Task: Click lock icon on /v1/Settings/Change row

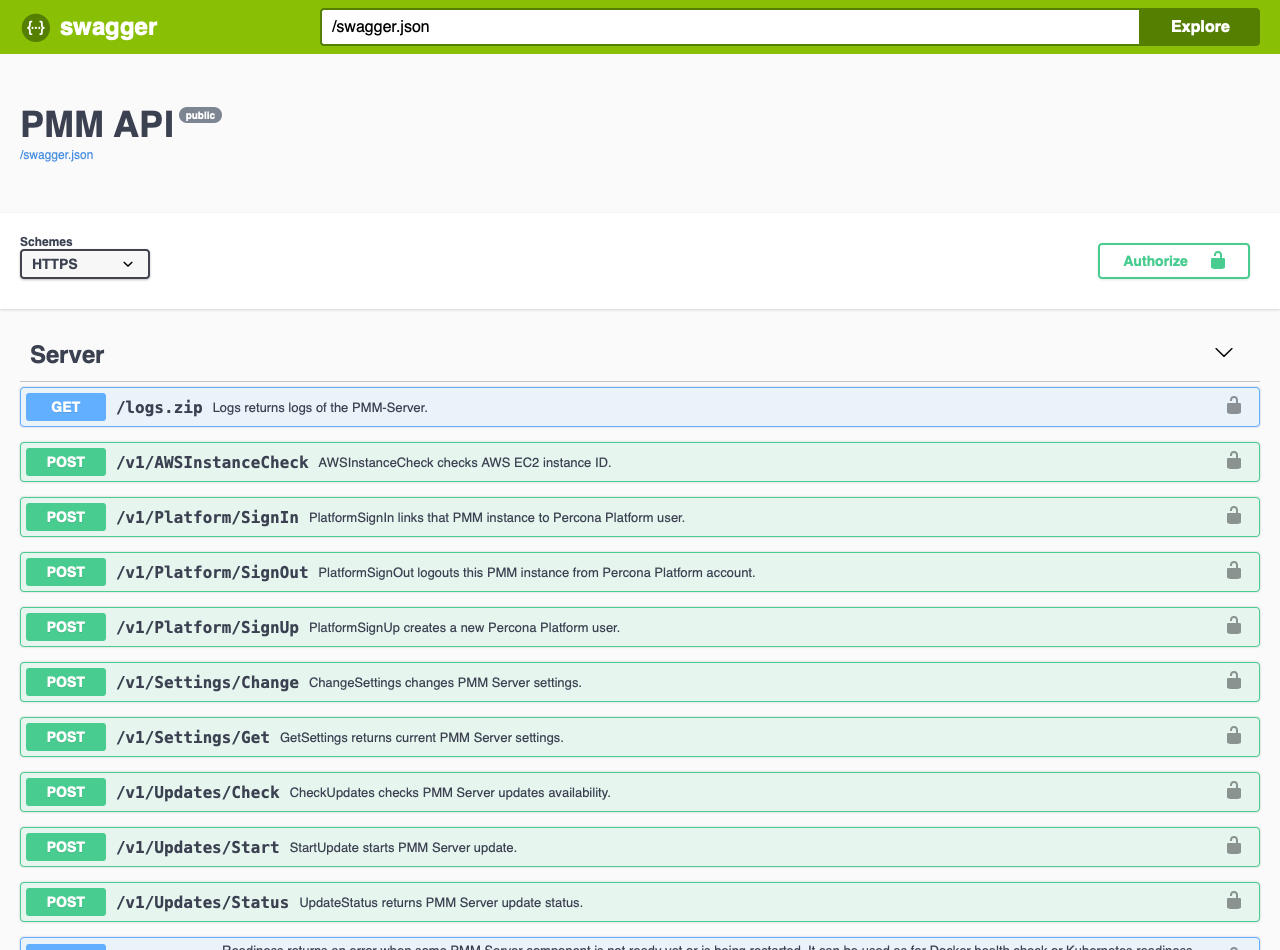Action: point(1234,681)
